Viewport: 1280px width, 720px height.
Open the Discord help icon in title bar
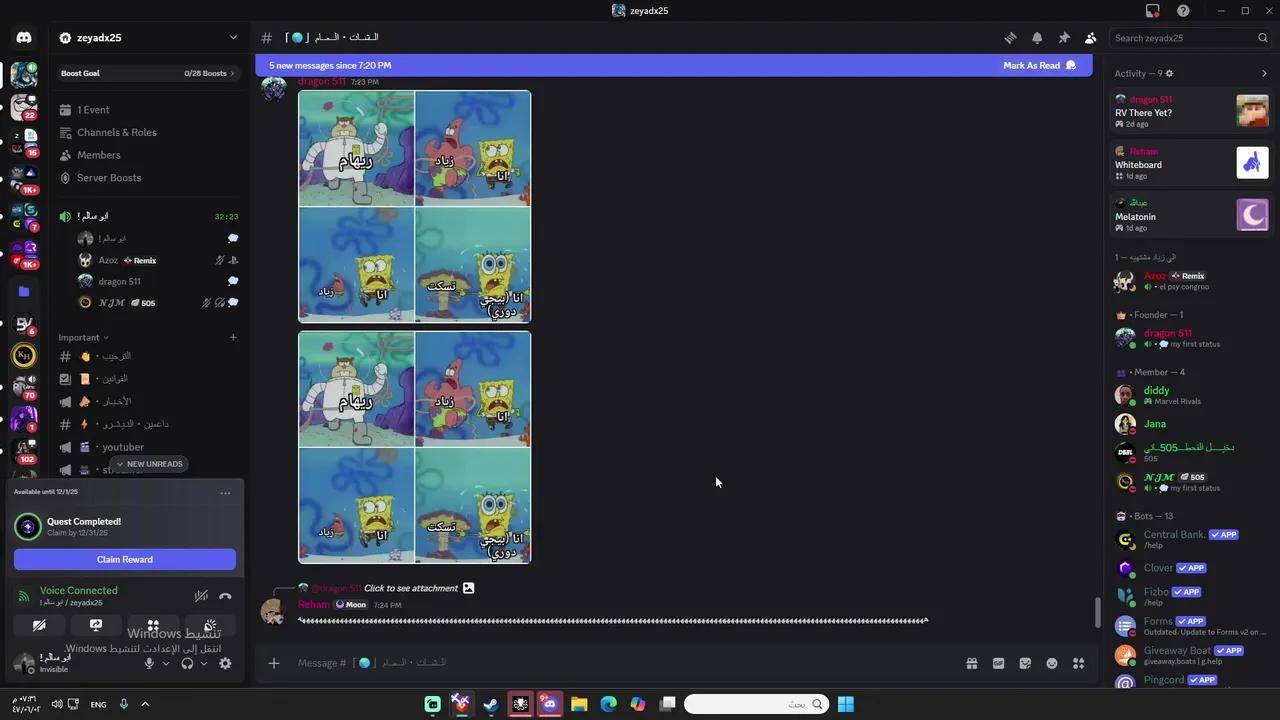[x=1183, y=11]
